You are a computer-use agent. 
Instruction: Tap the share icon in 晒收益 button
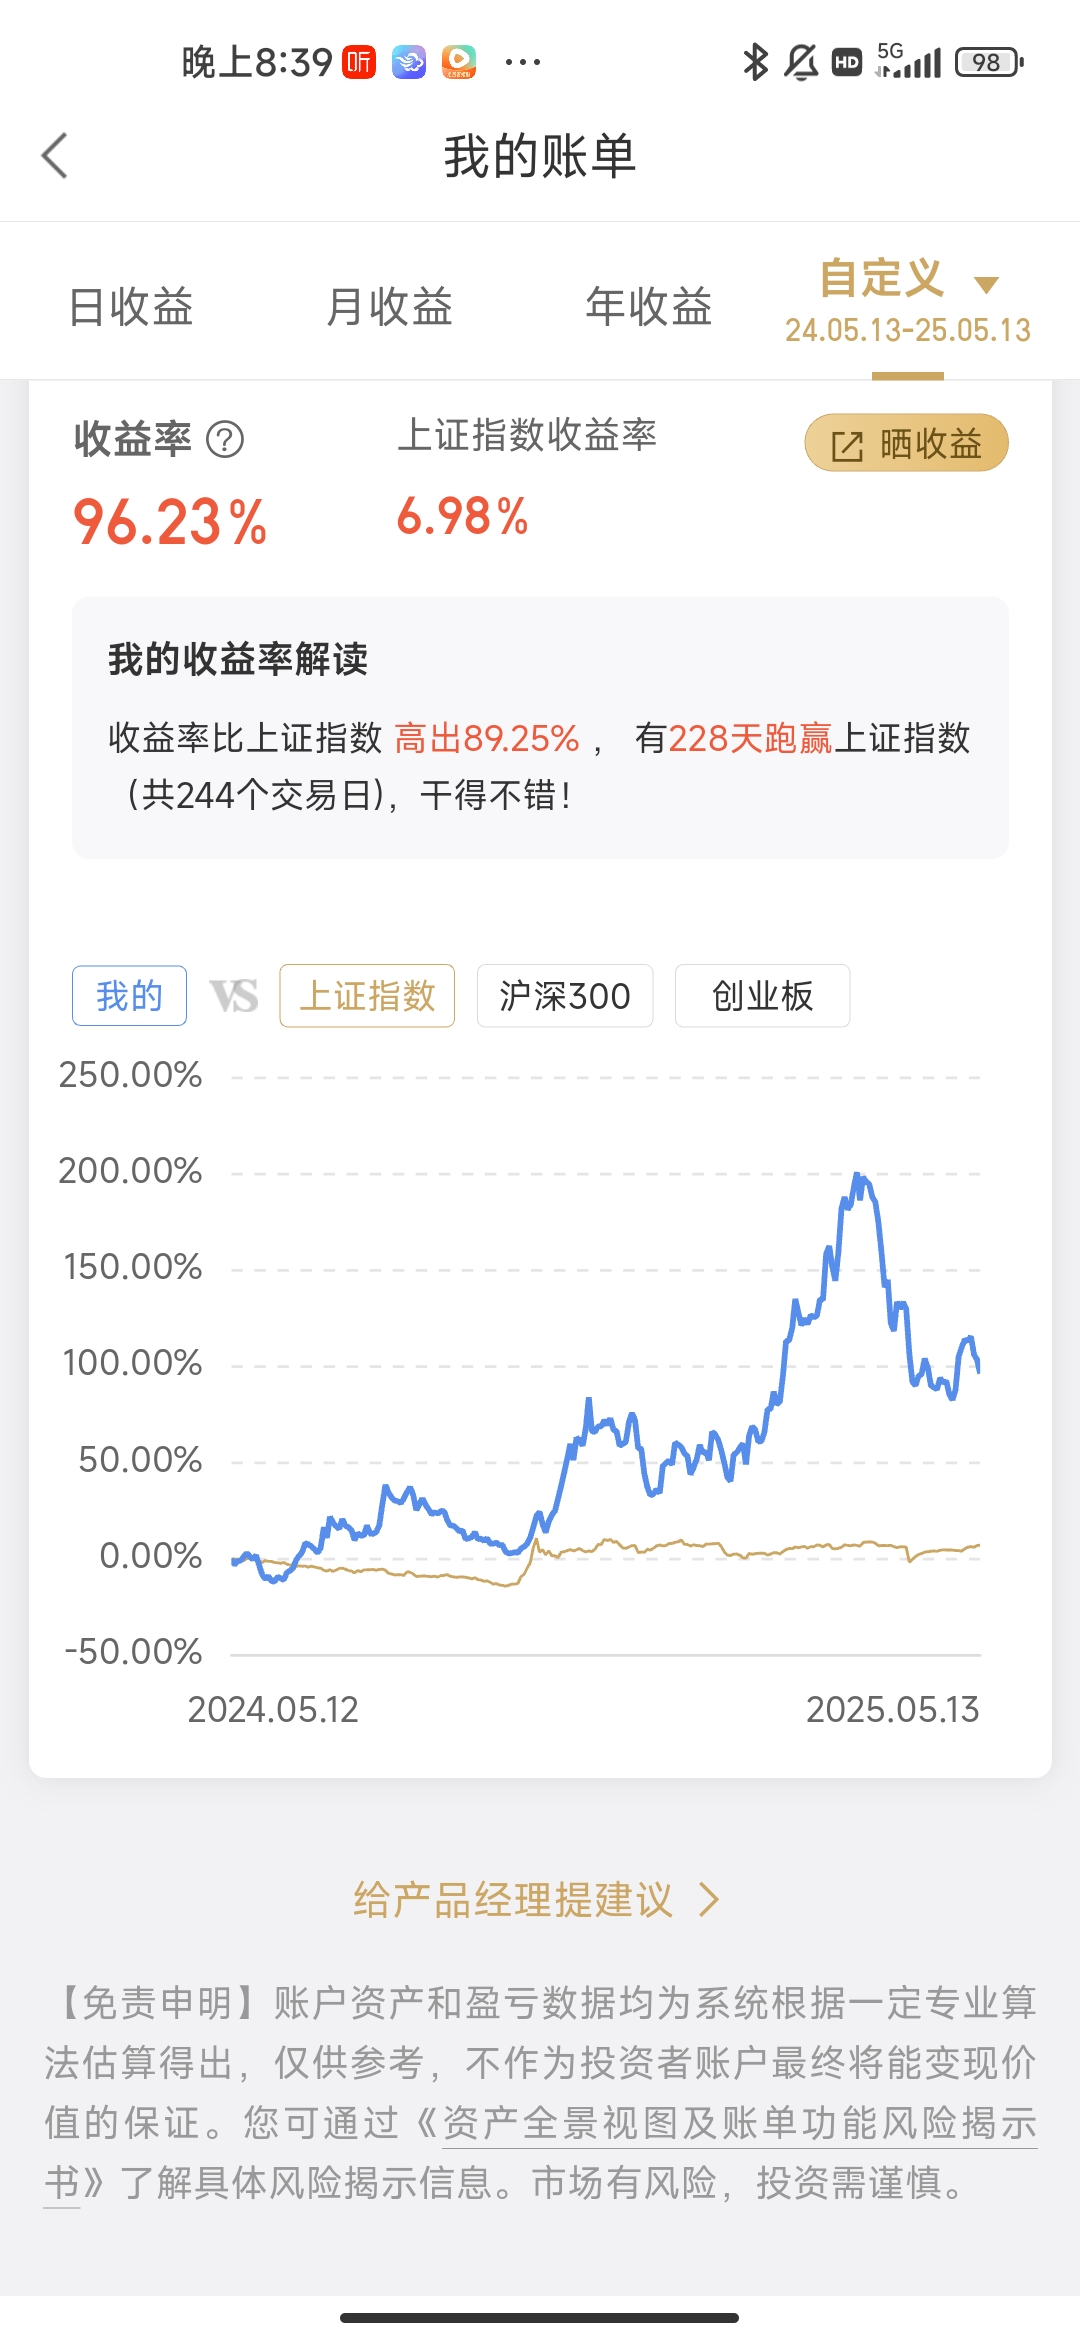847,446
